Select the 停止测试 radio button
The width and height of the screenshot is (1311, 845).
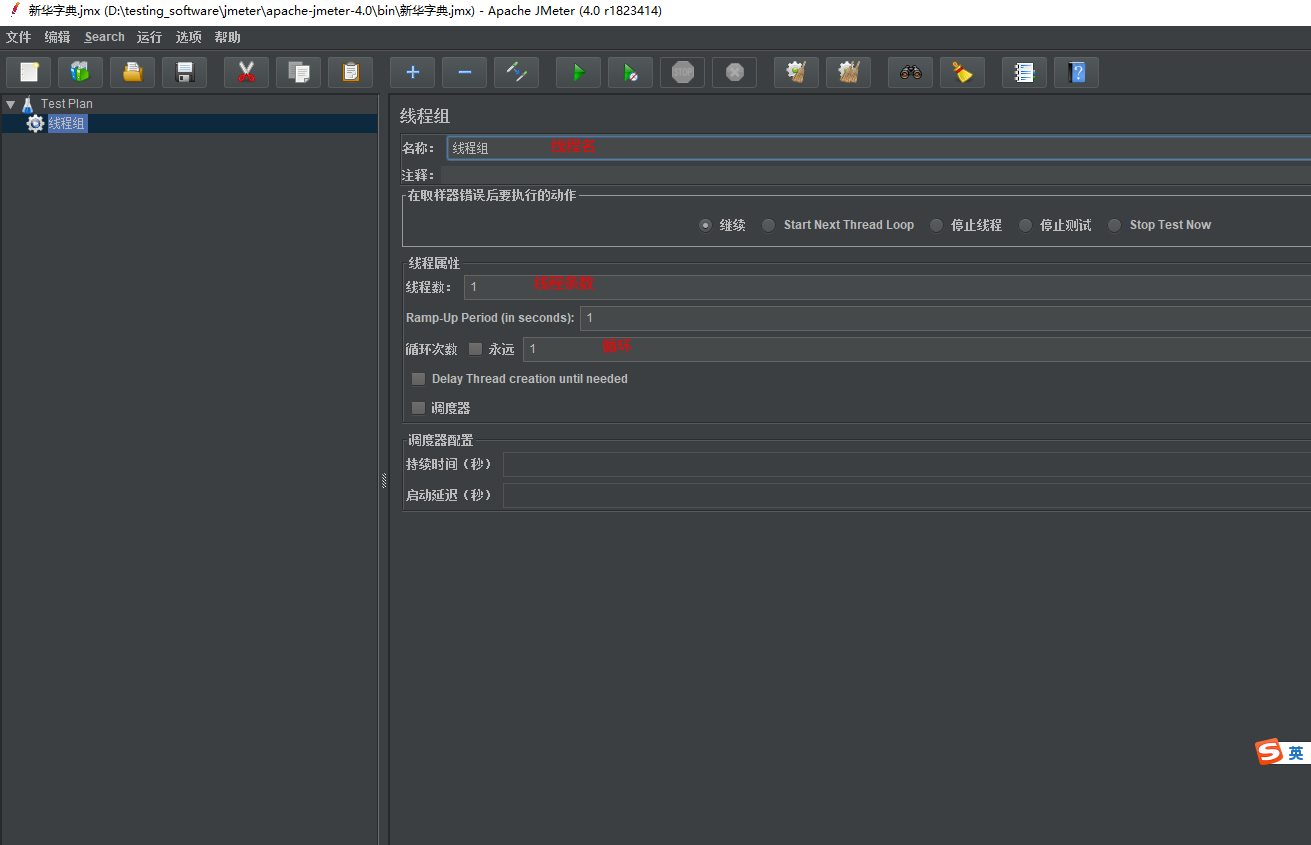pos(1025,225)
